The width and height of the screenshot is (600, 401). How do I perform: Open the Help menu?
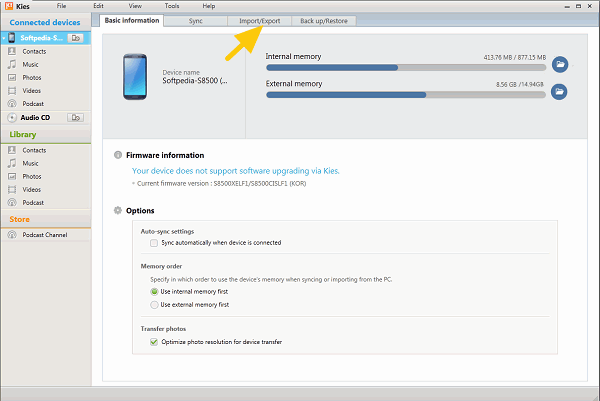click(x=209, y=6)
